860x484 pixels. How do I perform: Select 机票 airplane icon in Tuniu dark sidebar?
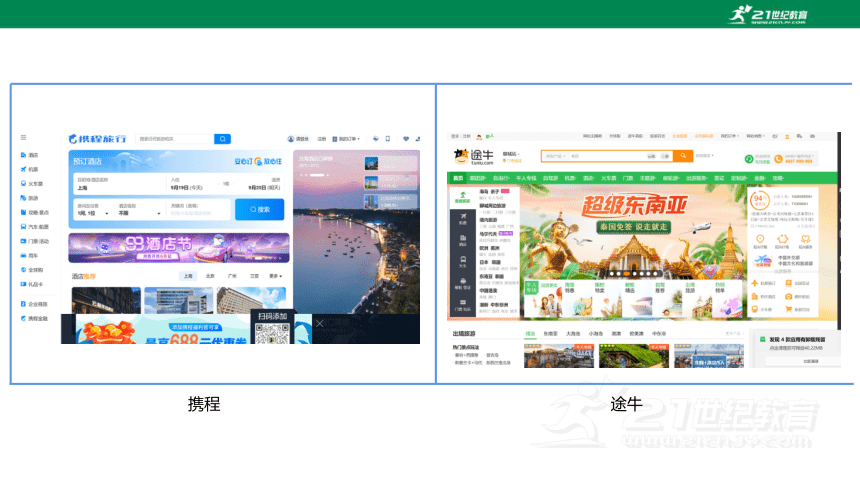click(x=463, y=217)
